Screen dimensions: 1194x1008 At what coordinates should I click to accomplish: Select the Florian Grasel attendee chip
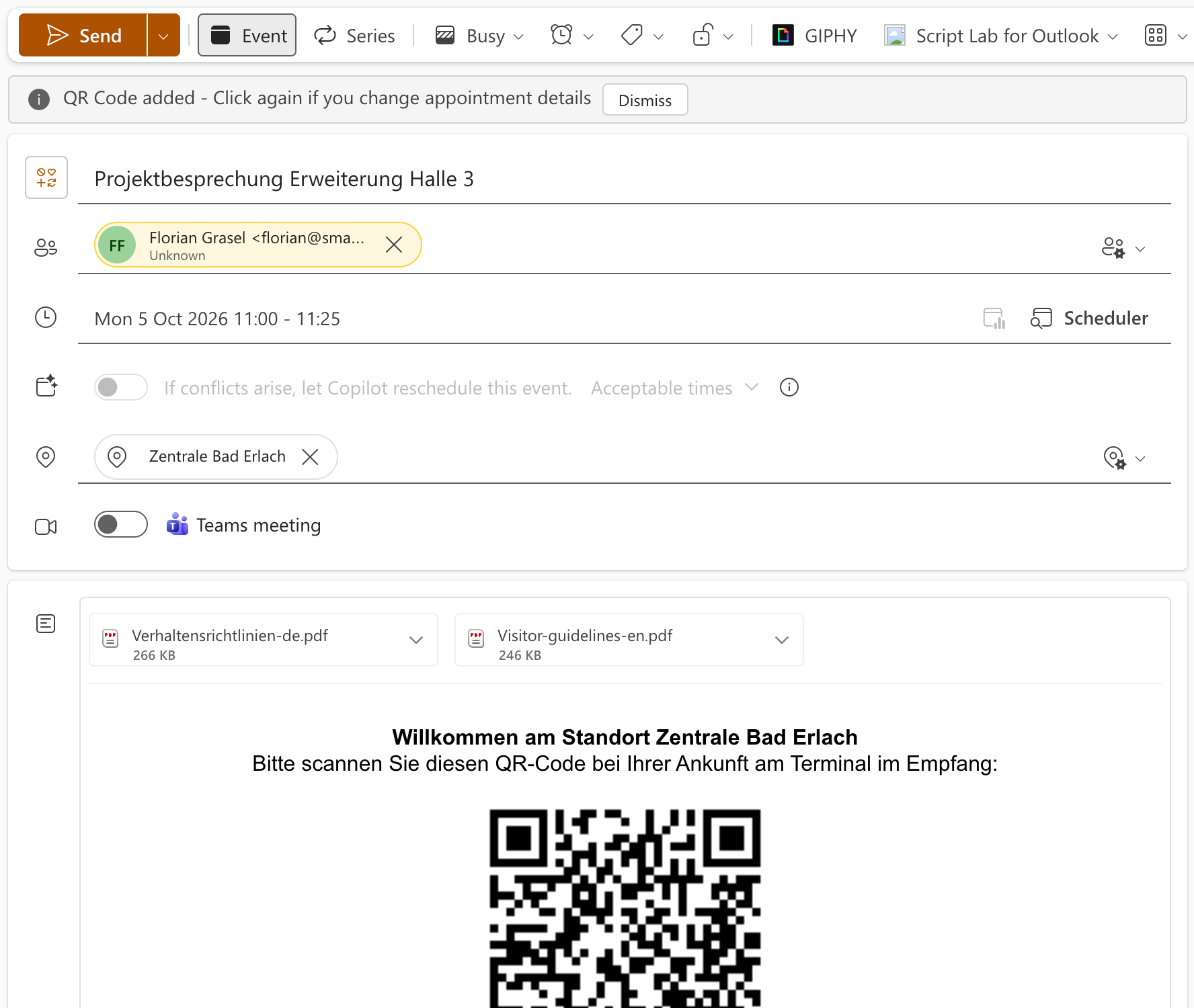257,245
